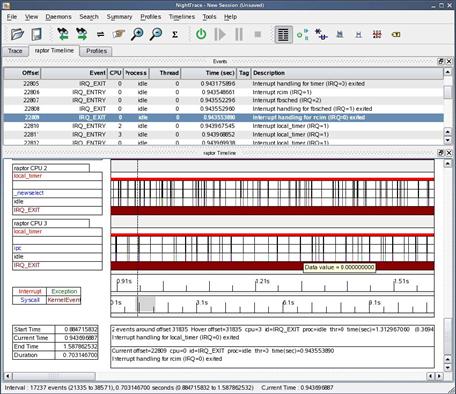This screenshot has width=456, height=394.
Task: Open the View menu
Action: point(31,17)
